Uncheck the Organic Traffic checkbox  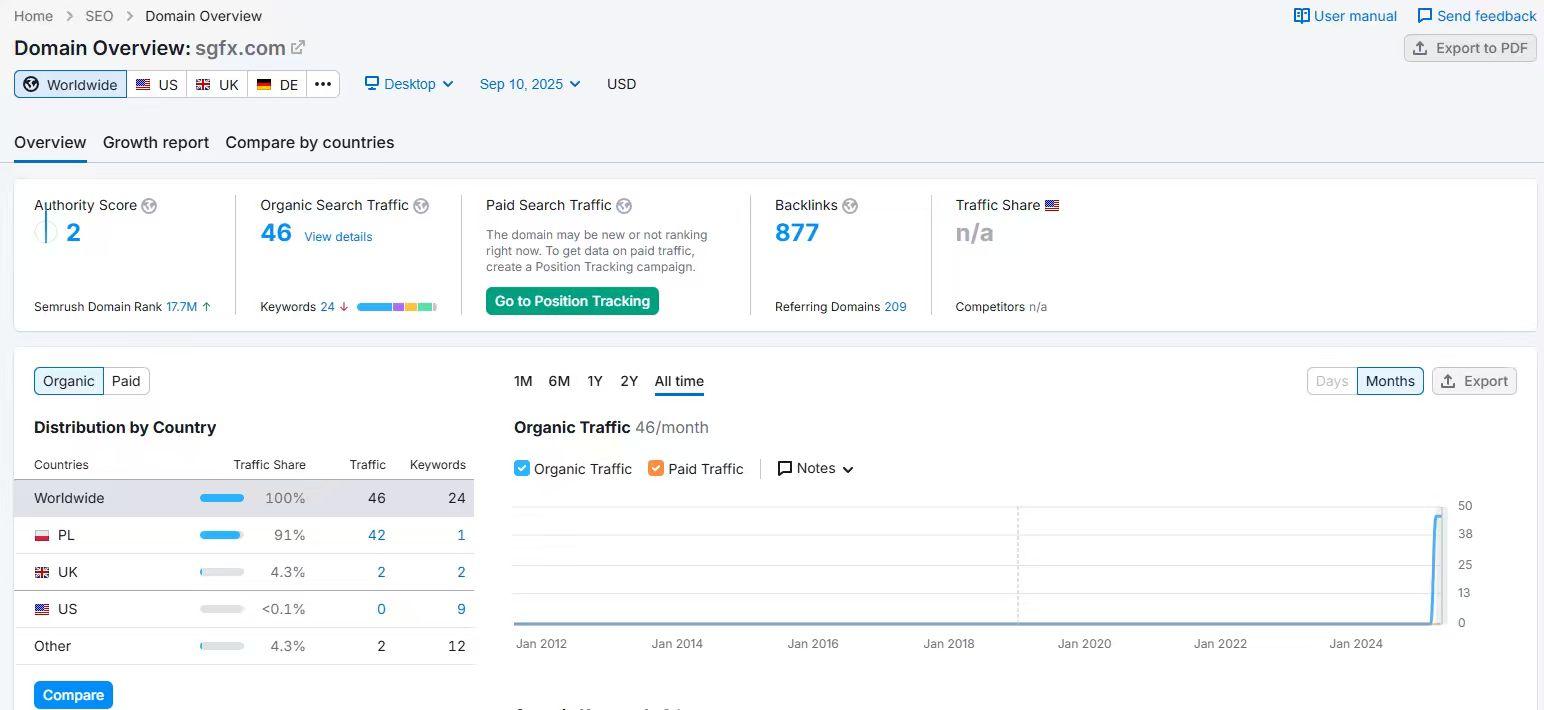coord(522,468)
